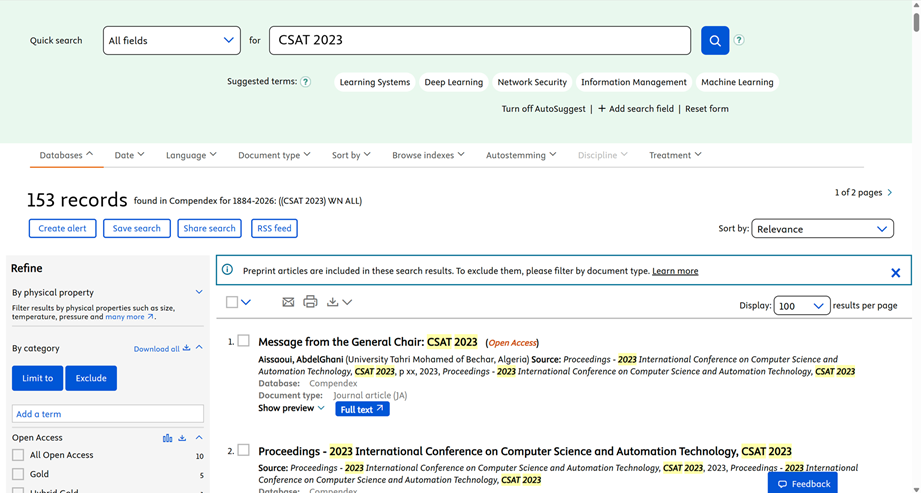Screen dimensions: 921x493
Task: Email selected records via envelope icon
Action: click(288, 302)
